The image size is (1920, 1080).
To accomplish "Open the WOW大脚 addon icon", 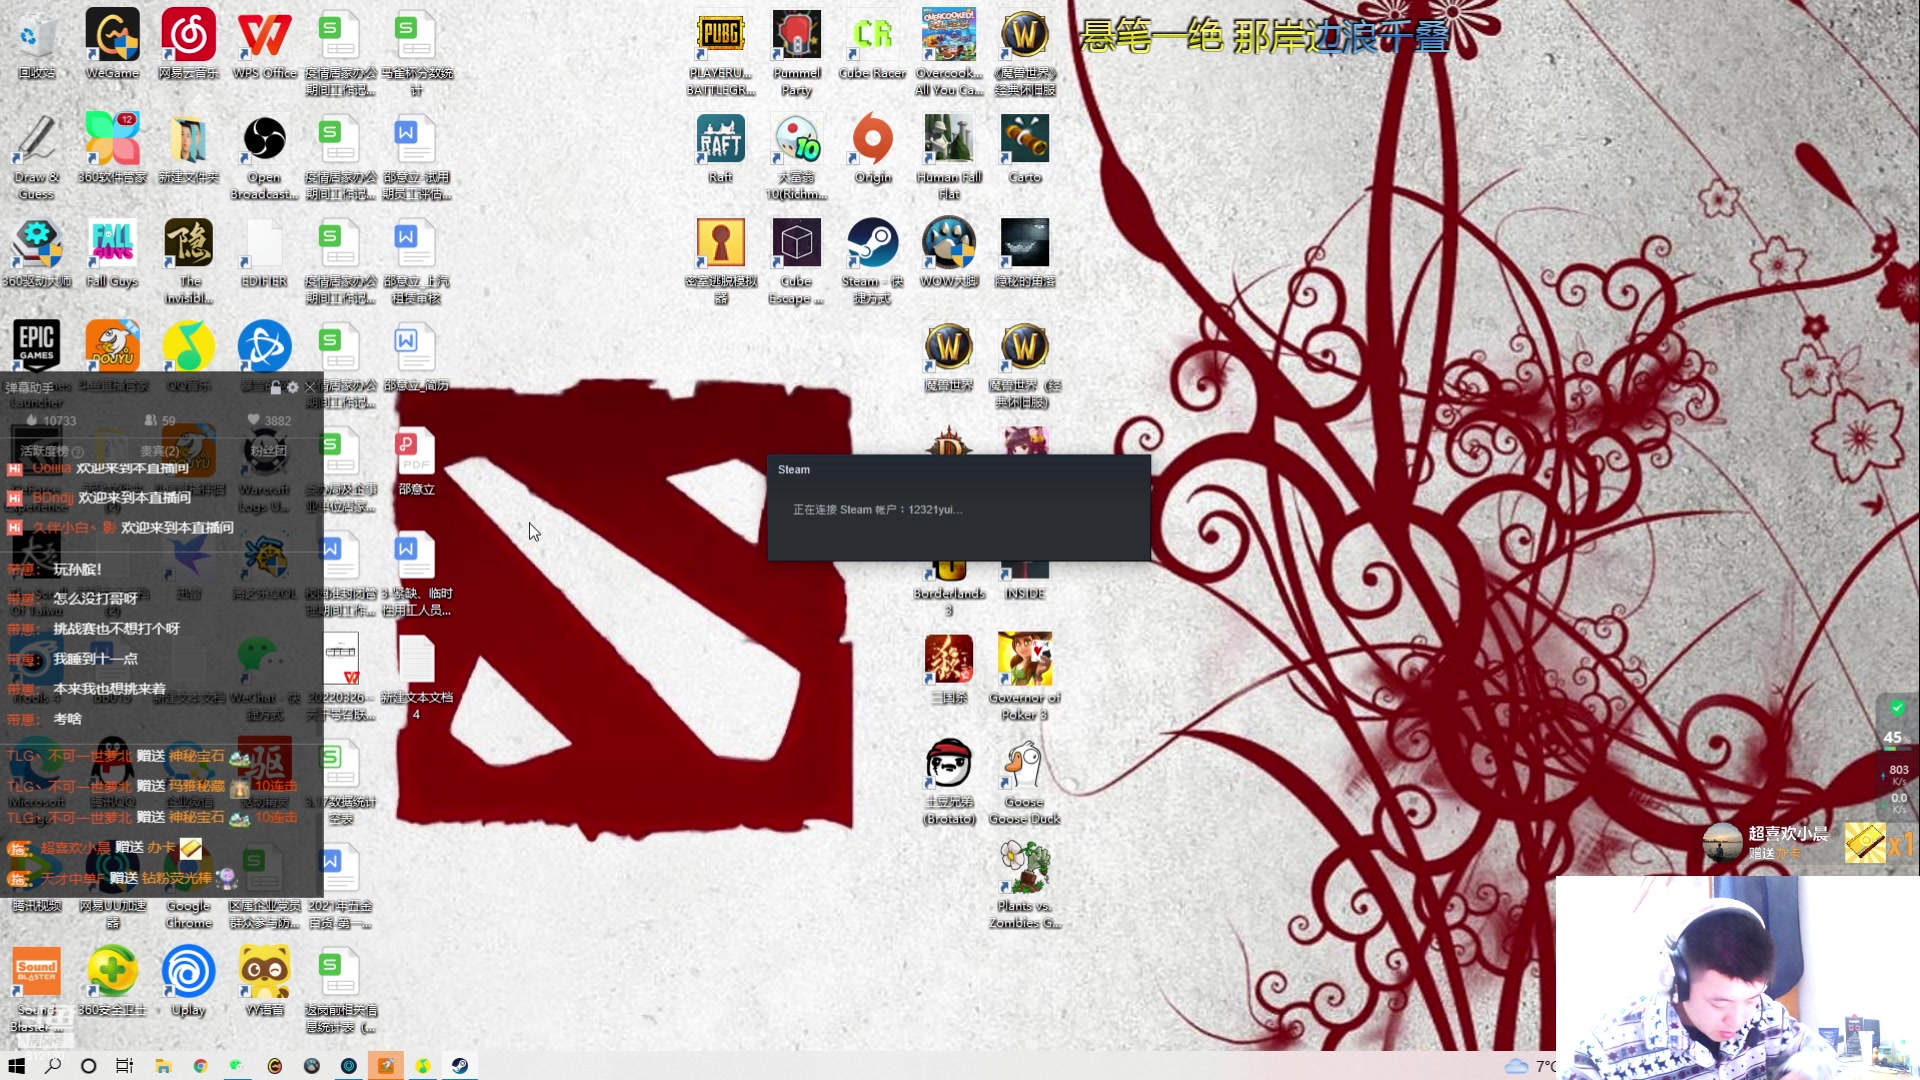I will [x=949, y=253].
